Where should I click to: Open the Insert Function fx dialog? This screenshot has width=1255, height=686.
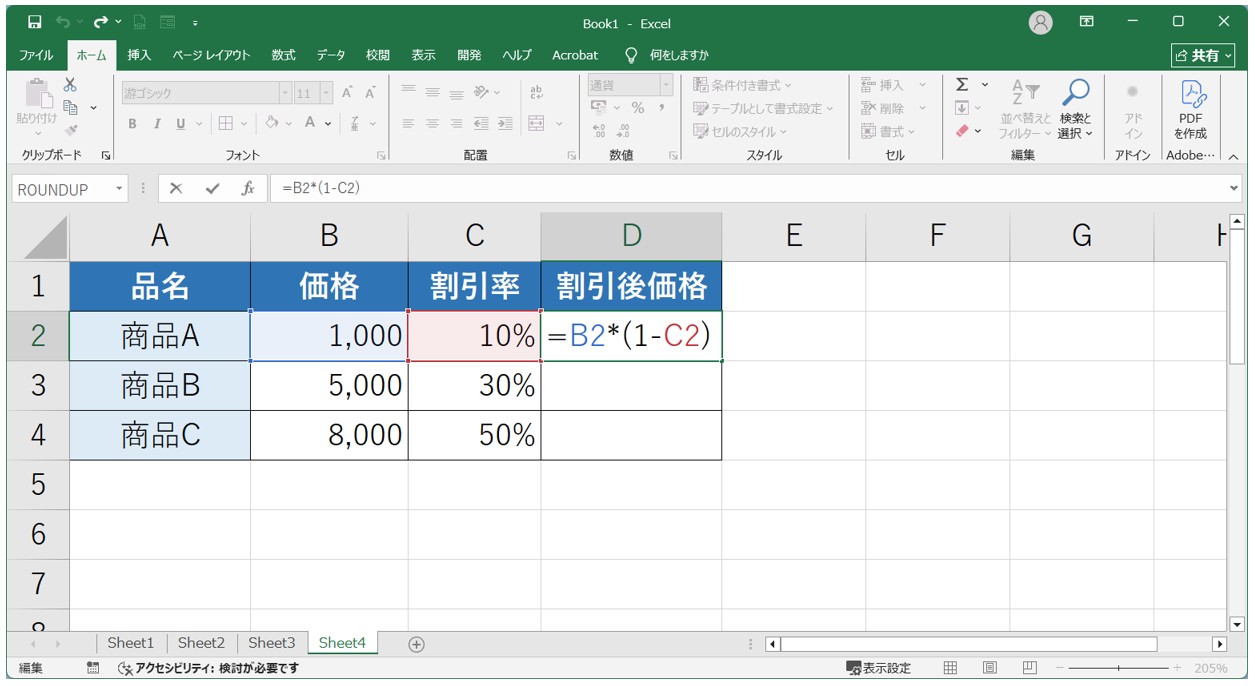click(x=247, y=189)
